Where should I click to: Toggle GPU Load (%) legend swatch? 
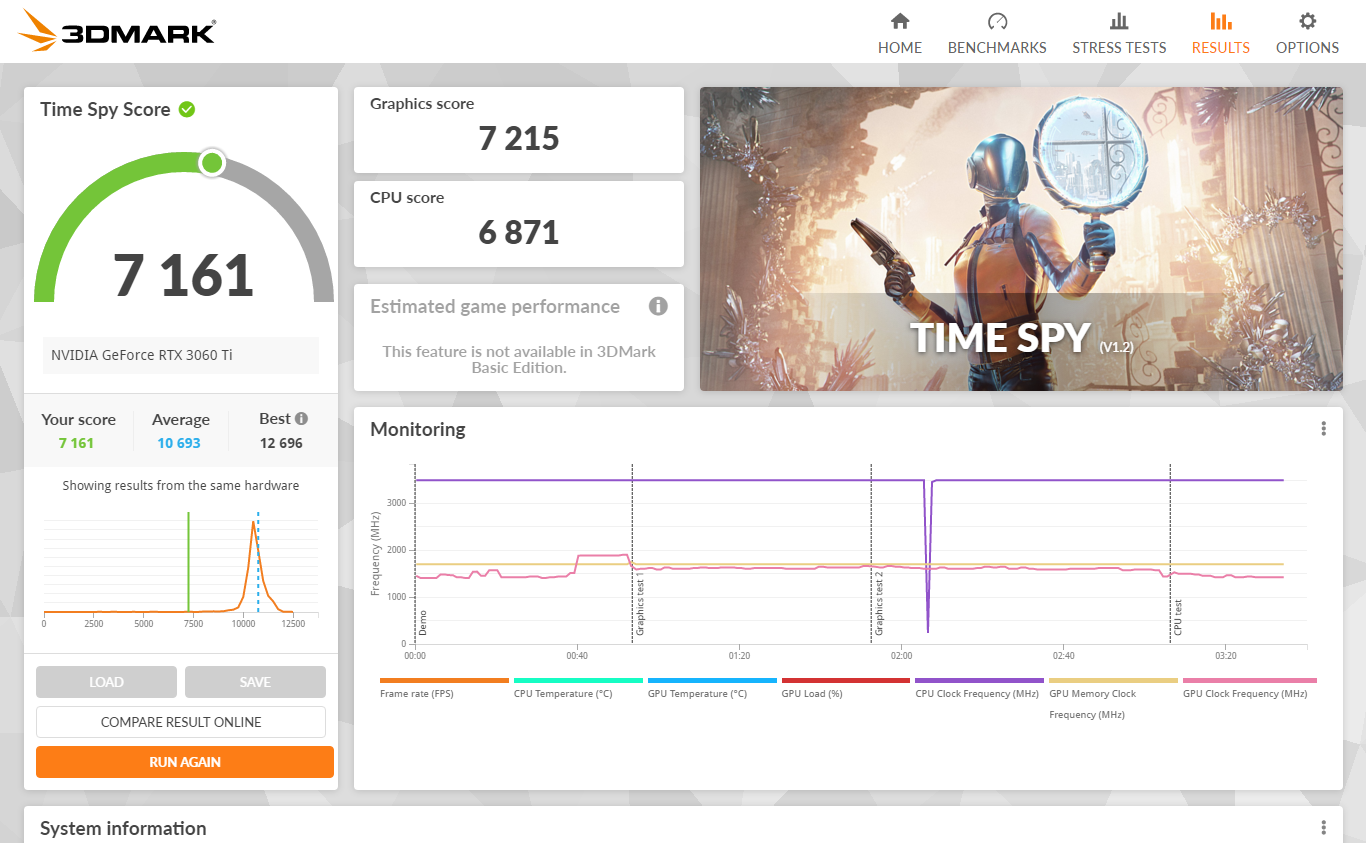point(847,681)
